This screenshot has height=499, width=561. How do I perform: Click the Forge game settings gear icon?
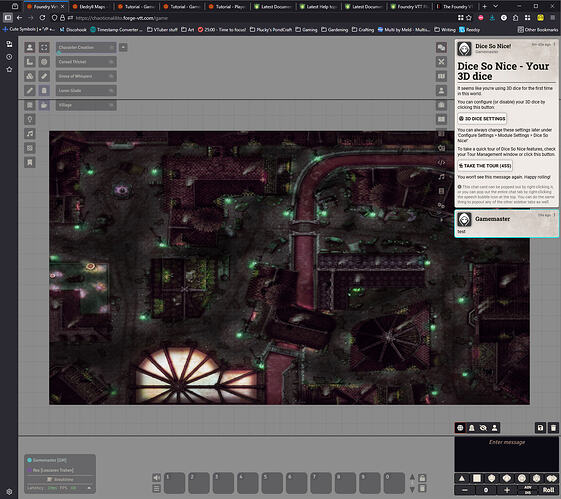pyautogui.click(x=9, y=492)
